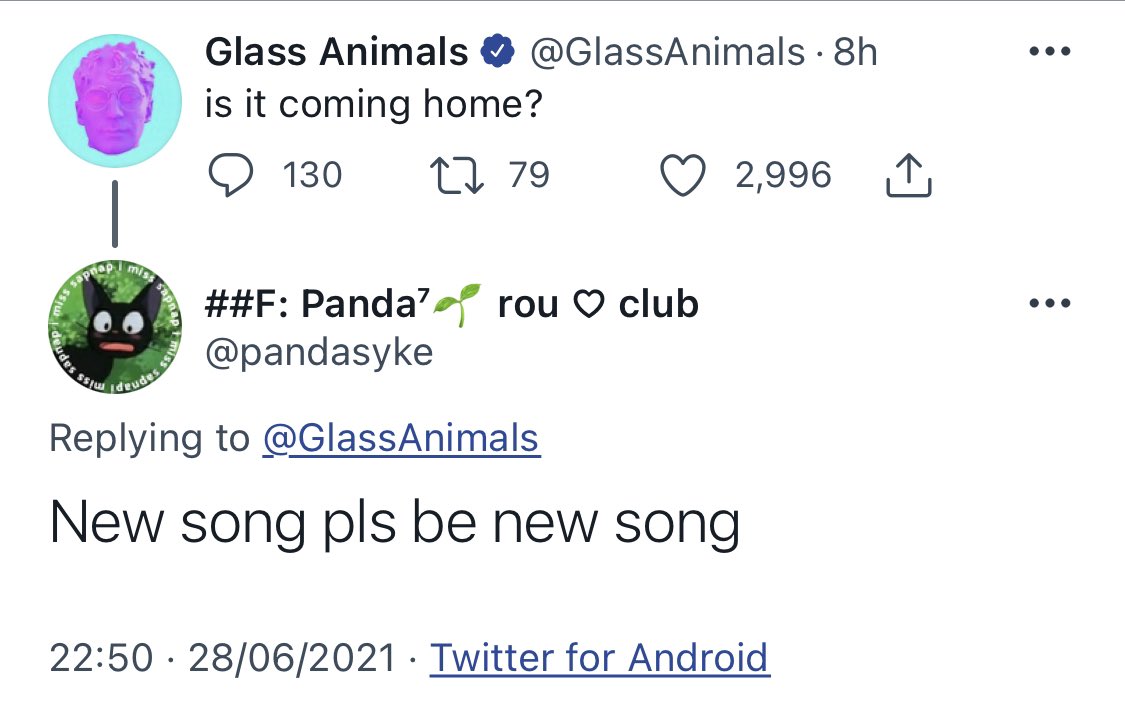View the 130 replies count

pos(312,175)
